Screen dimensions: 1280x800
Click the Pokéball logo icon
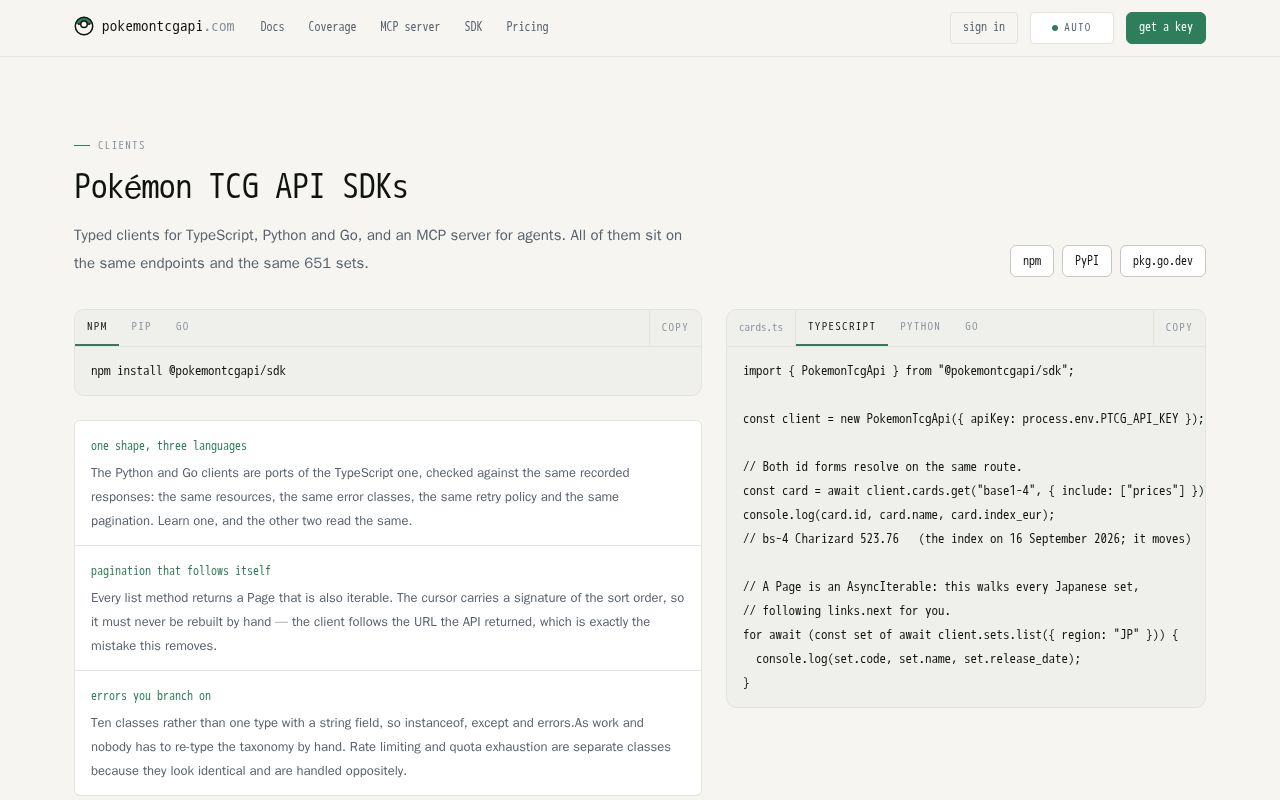[x=84, y=26]
